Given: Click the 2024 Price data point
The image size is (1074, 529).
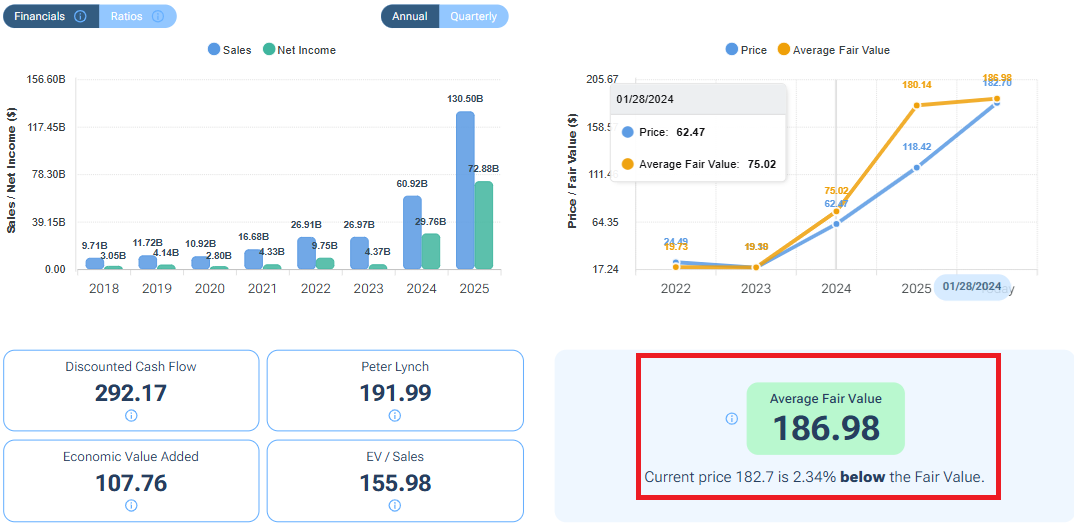Looking at the screenshot, I should [x=836, y=224].
